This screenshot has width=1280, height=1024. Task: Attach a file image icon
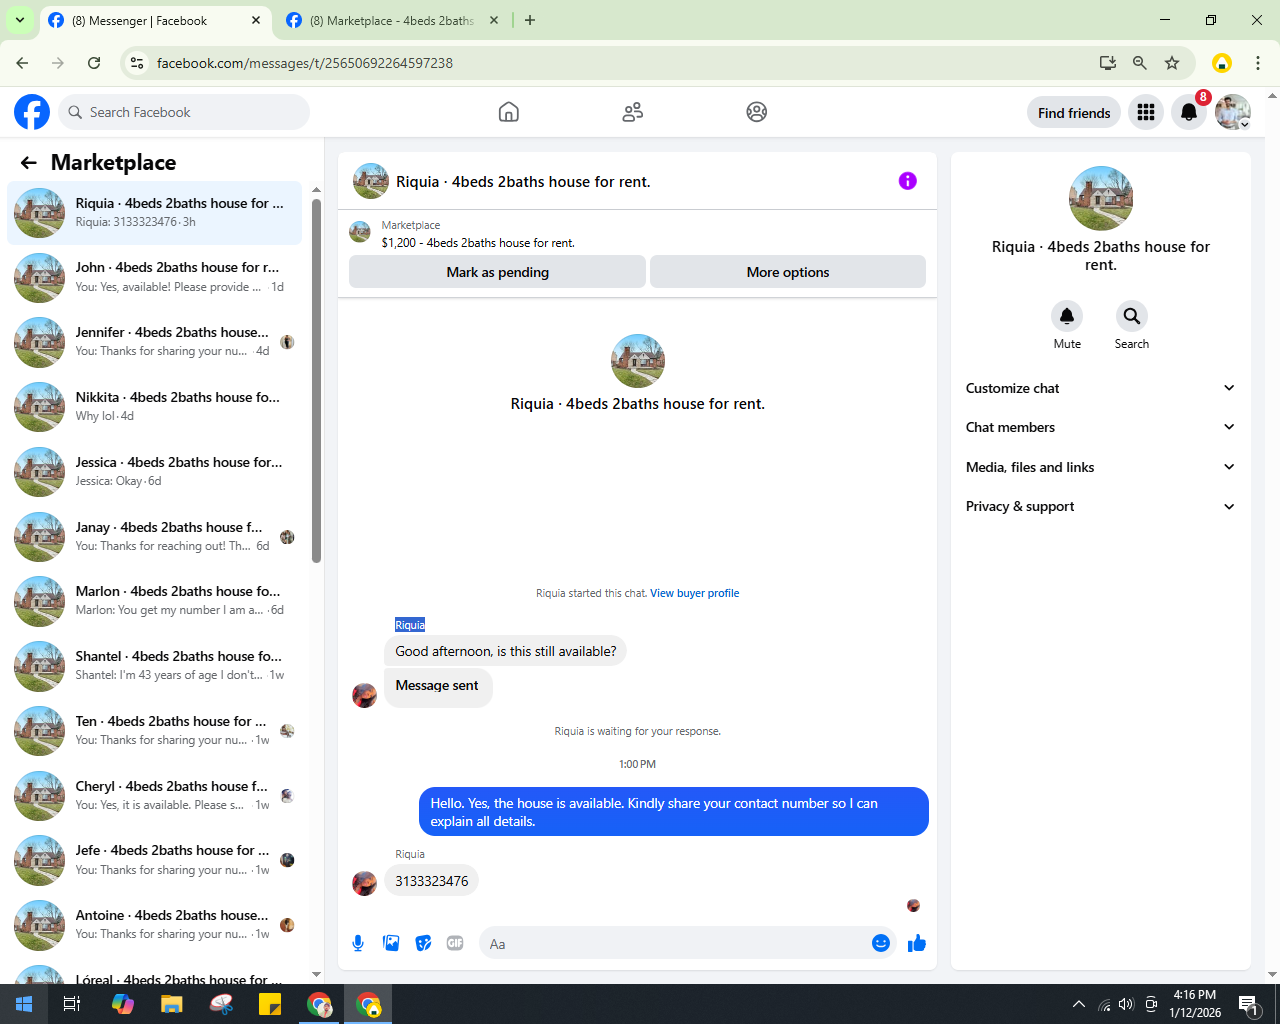pyautogui.click(x=391, y=943)
